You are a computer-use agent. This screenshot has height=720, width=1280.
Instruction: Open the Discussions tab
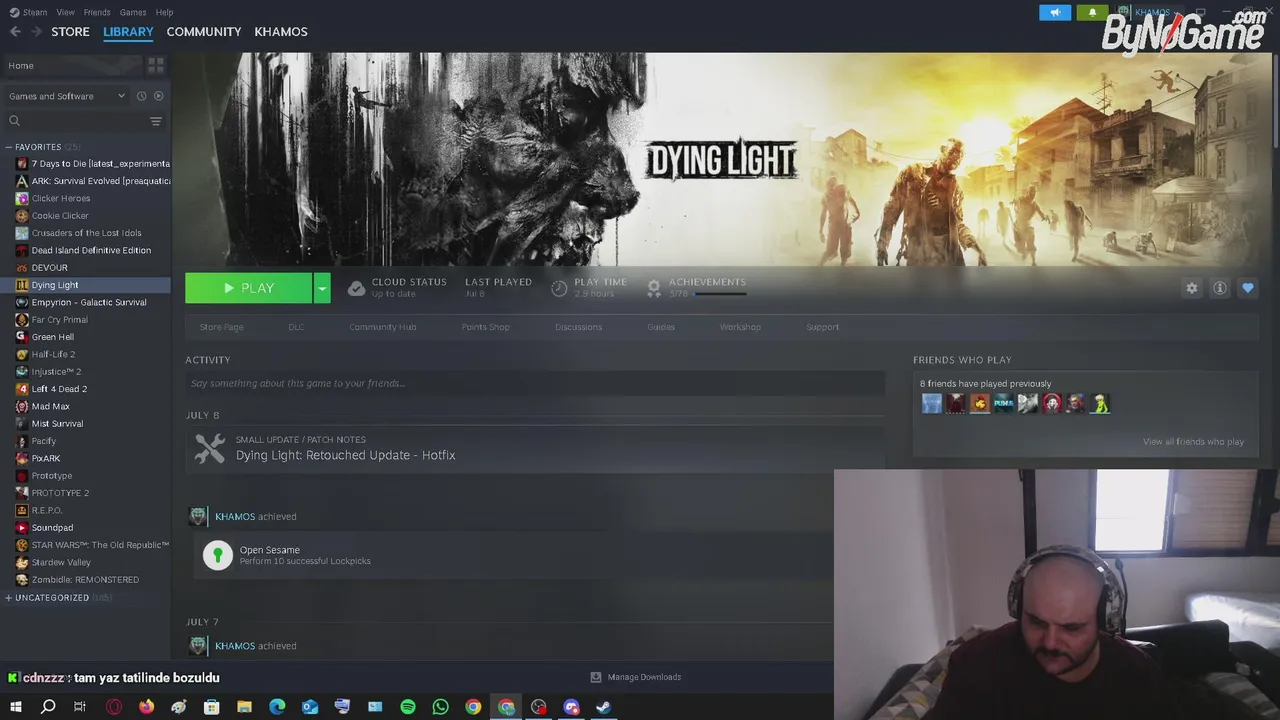click(x=578, y=327)
